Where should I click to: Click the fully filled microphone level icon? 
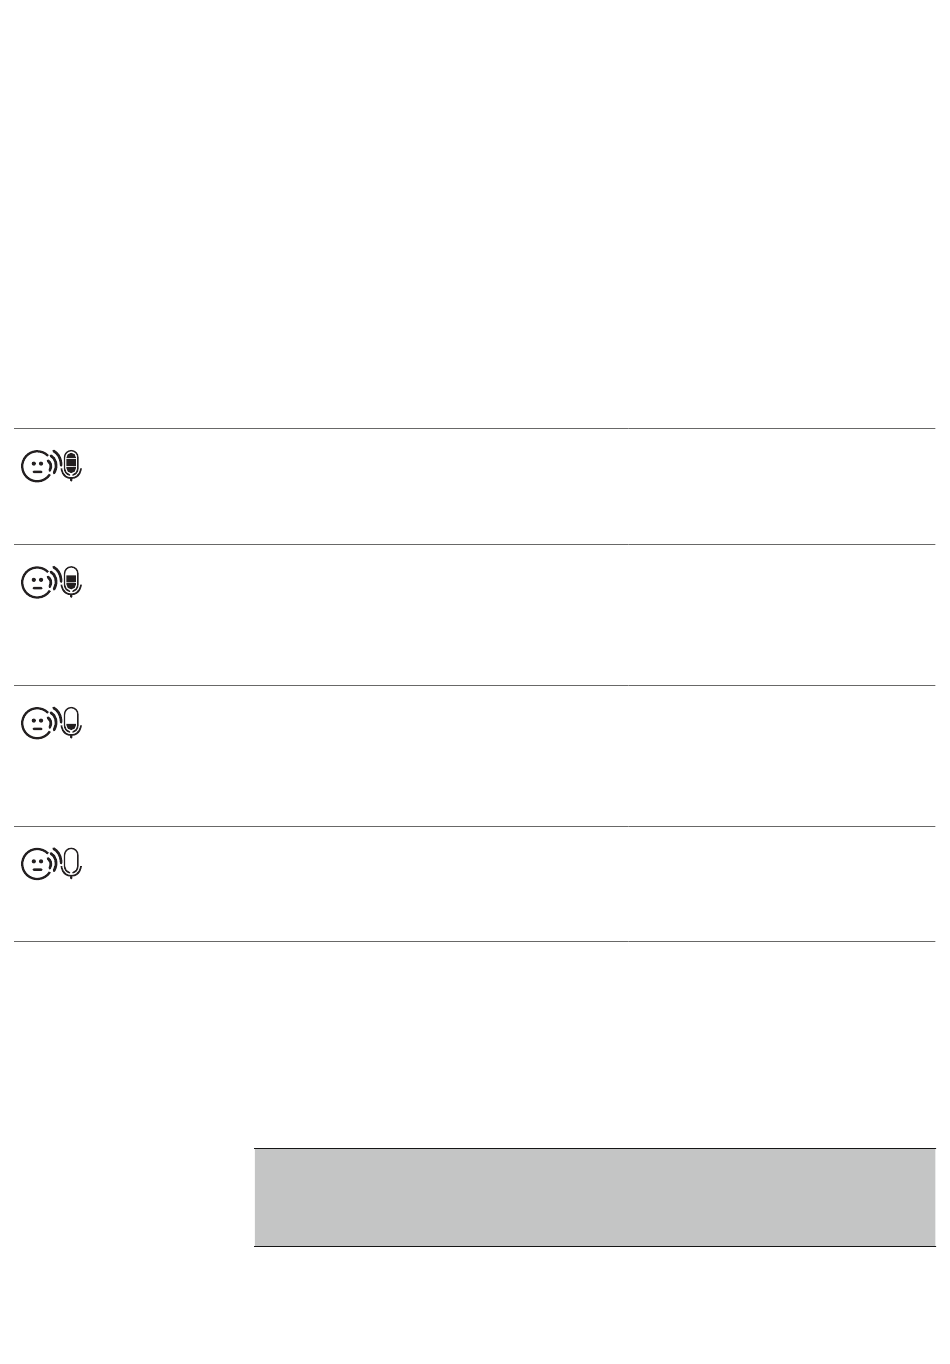71,465
